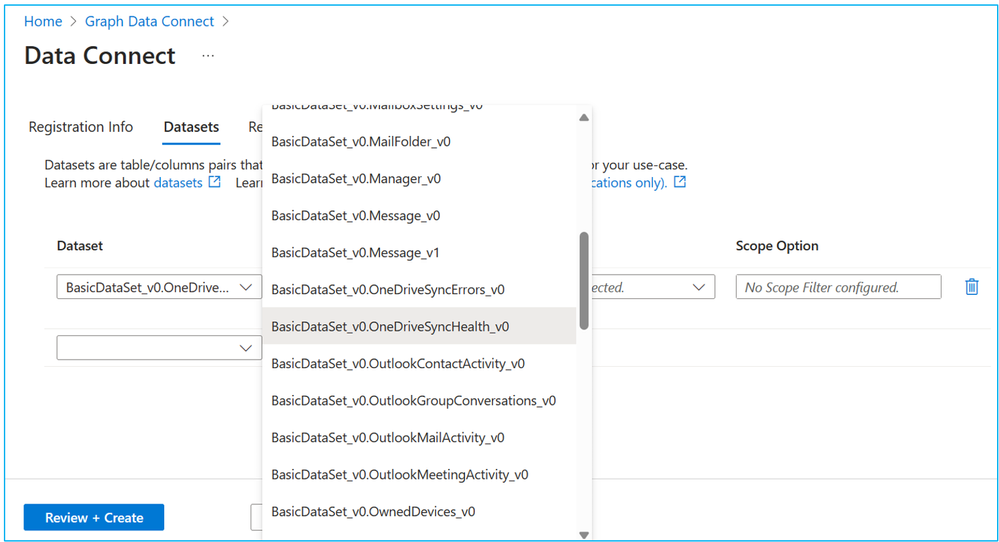Viewport: 999px width, 542px height.
Task: Pick BasicDataSet_v0.Message_v0 option
Action: click(x=419, y=215)
